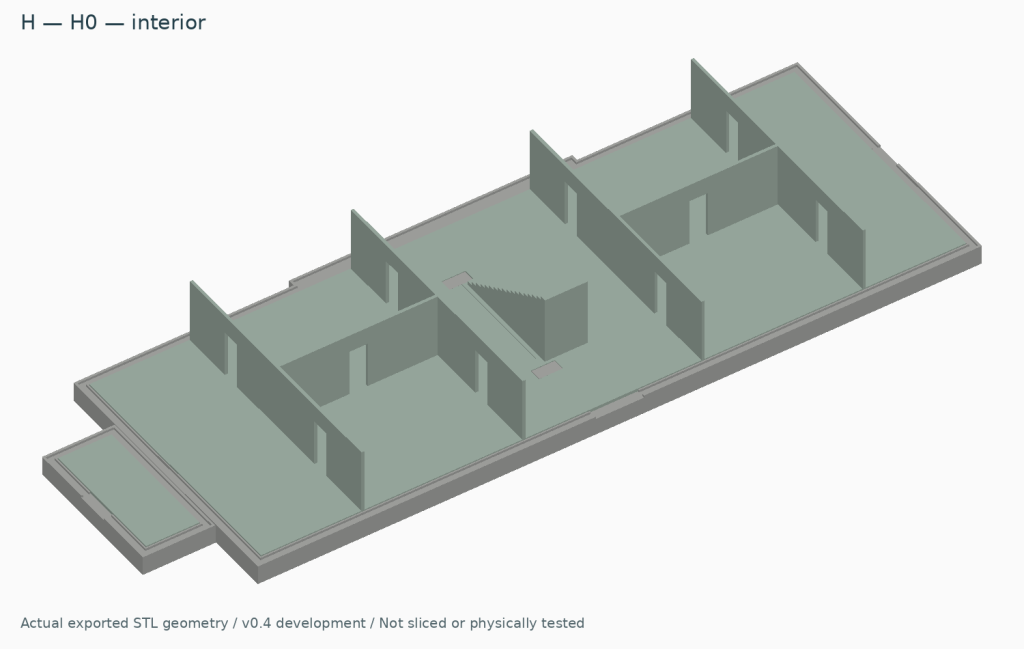Click the title text "H — H0 — interior"
Image resolution: width=1024 pixels, height=649 pixels.
[113, 22]
